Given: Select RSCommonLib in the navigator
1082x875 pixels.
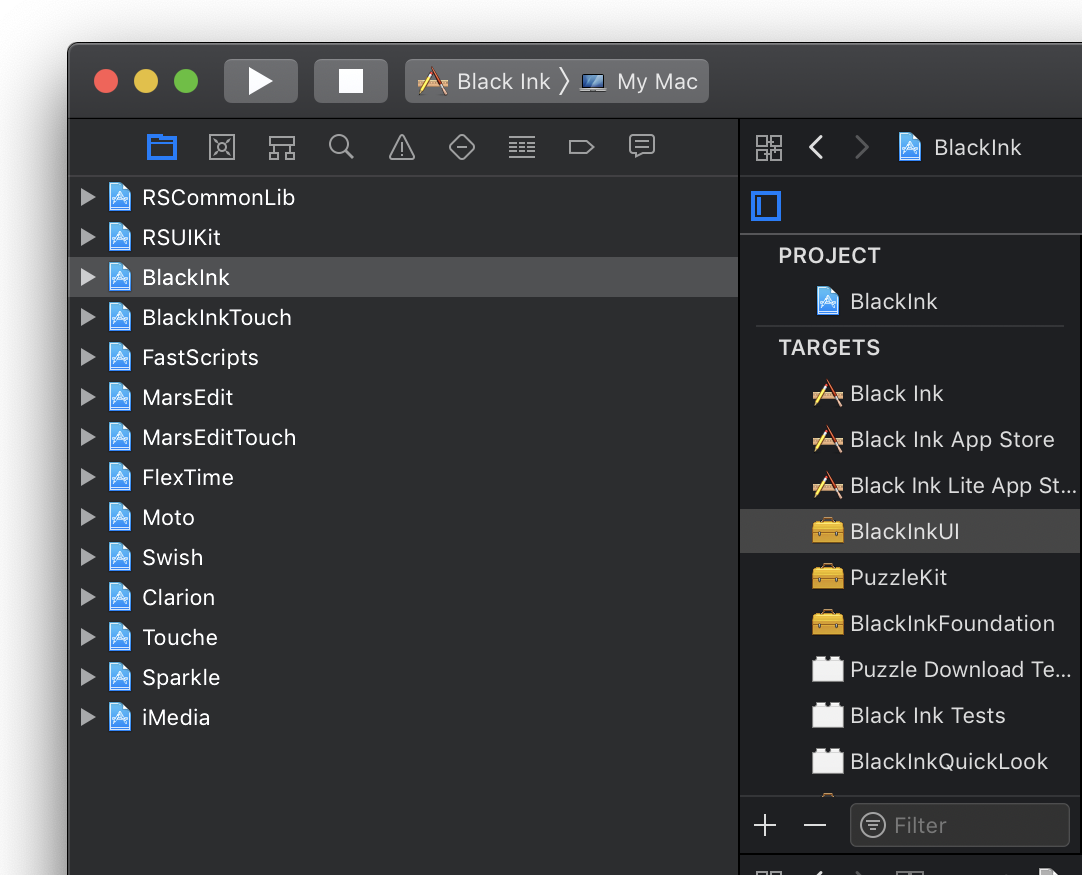Looking at the screenshot, I should point(404,197).
